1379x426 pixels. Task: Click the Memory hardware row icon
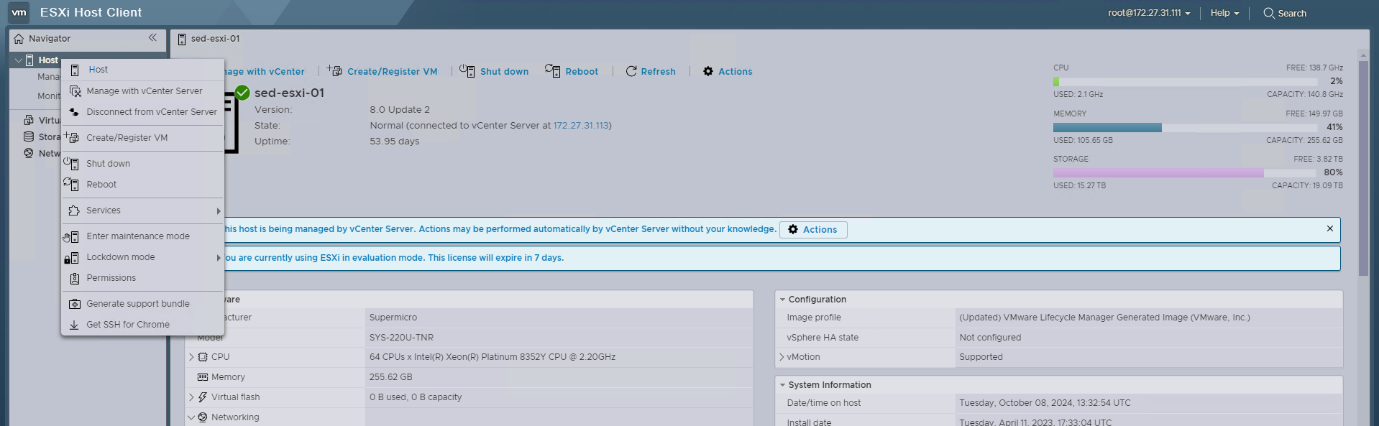[202, 377]
